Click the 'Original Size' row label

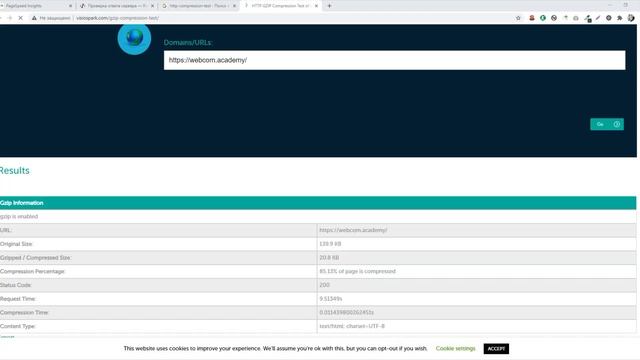pos(16,244)
